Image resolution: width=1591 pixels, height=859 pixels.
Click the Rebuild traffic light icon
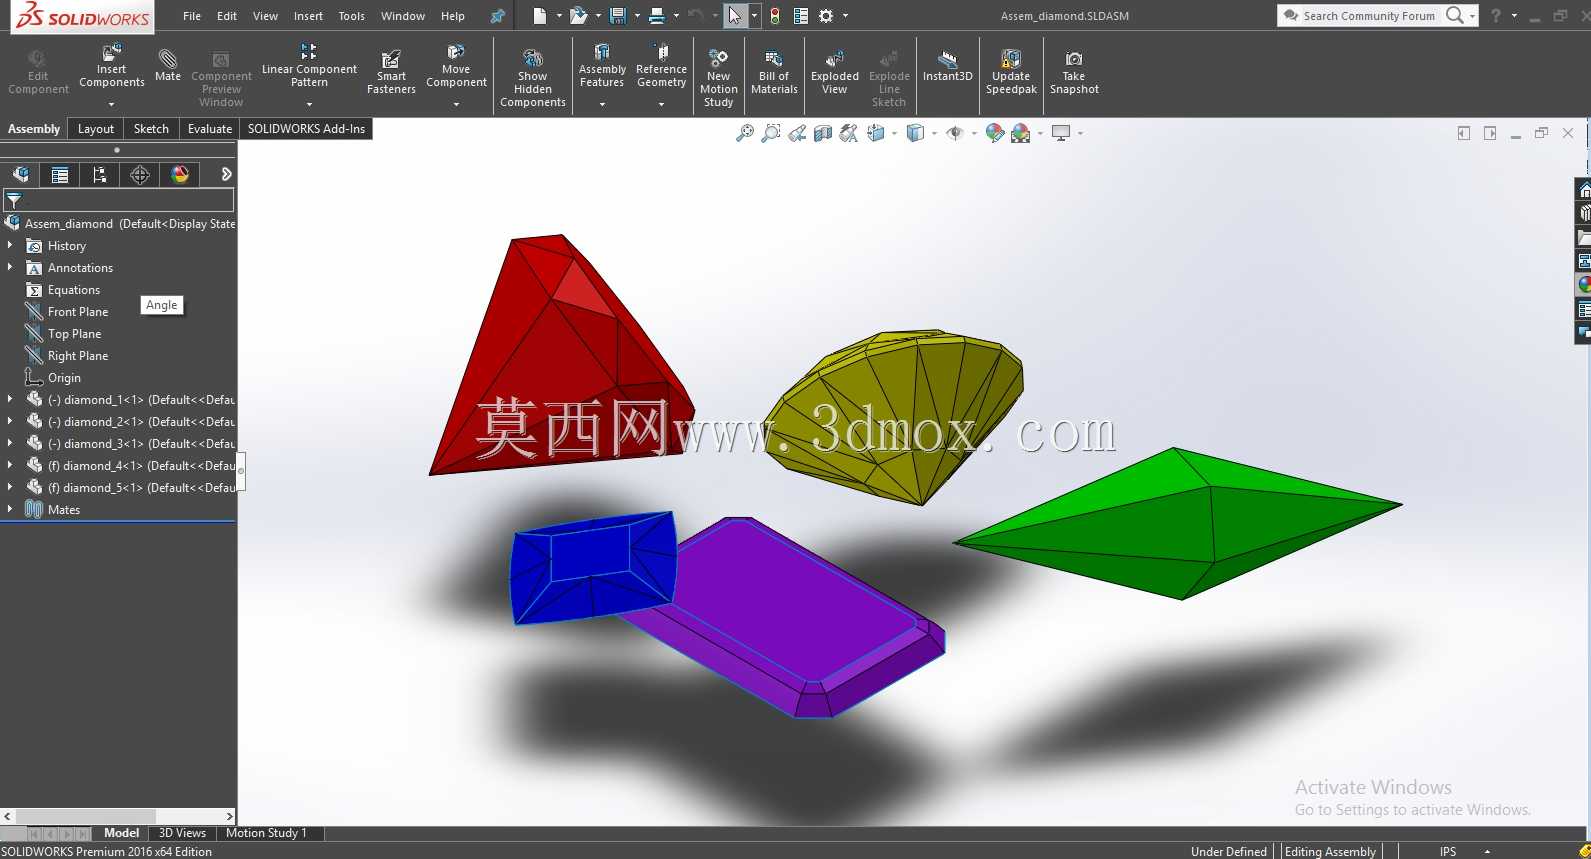pos(775,16)
